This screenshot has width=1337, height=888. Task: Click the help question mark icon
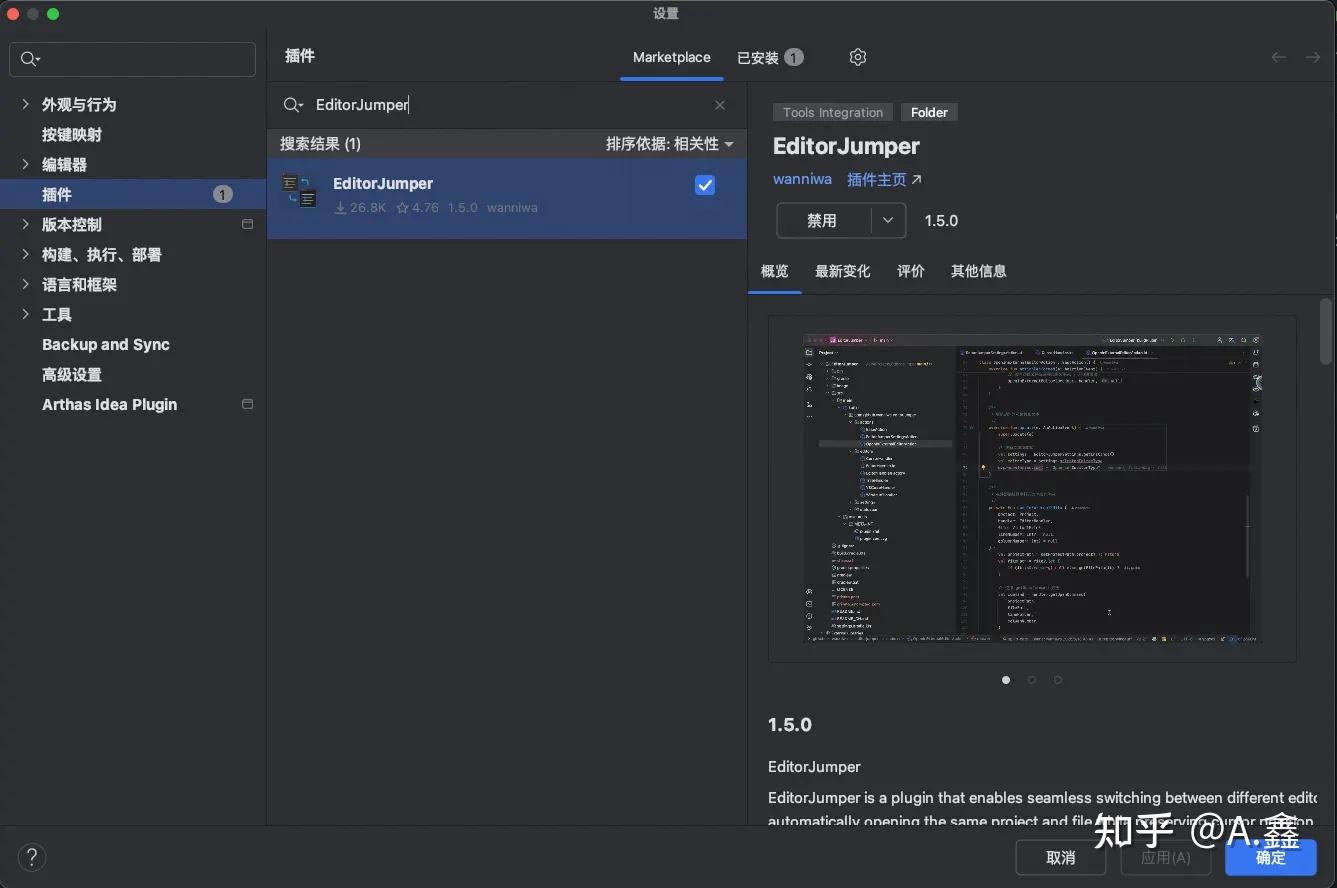(x=31, y=857)
